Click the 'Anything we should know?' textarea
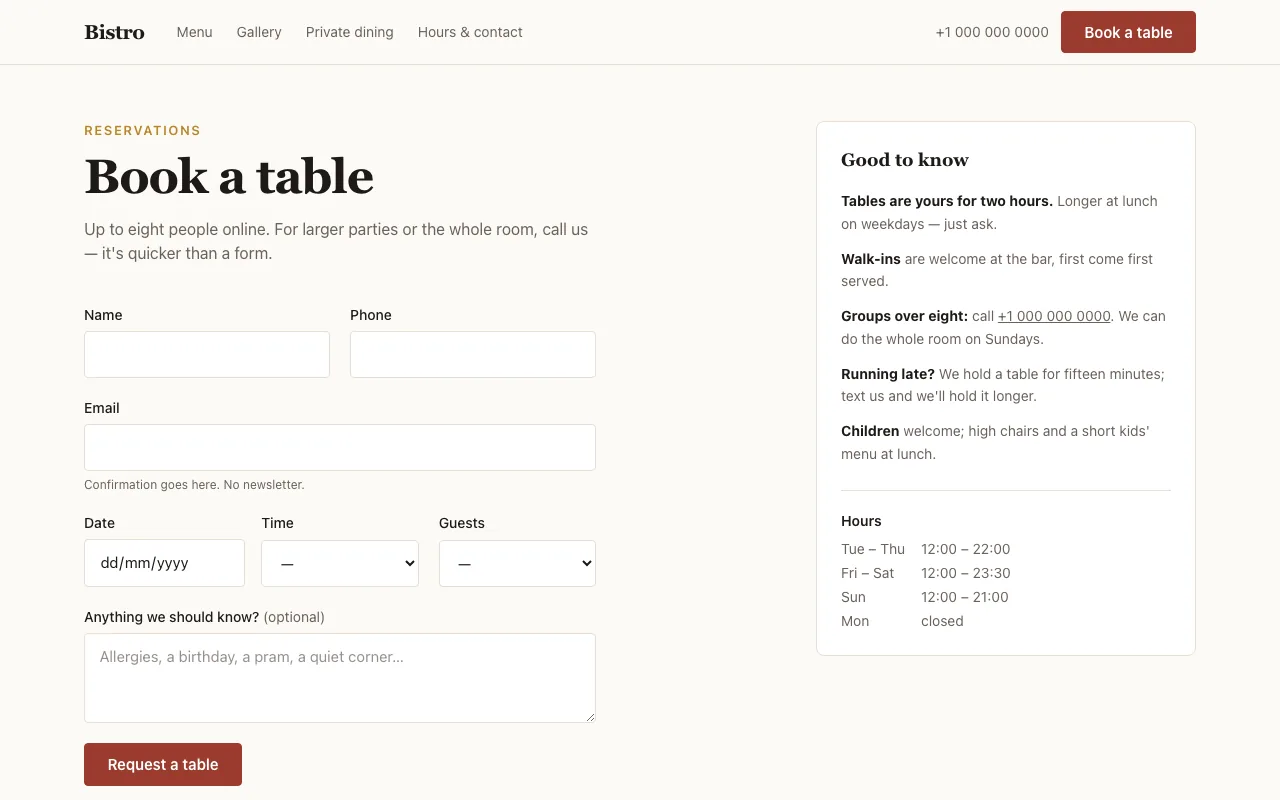1280x800 pixels. pos(340,678)
